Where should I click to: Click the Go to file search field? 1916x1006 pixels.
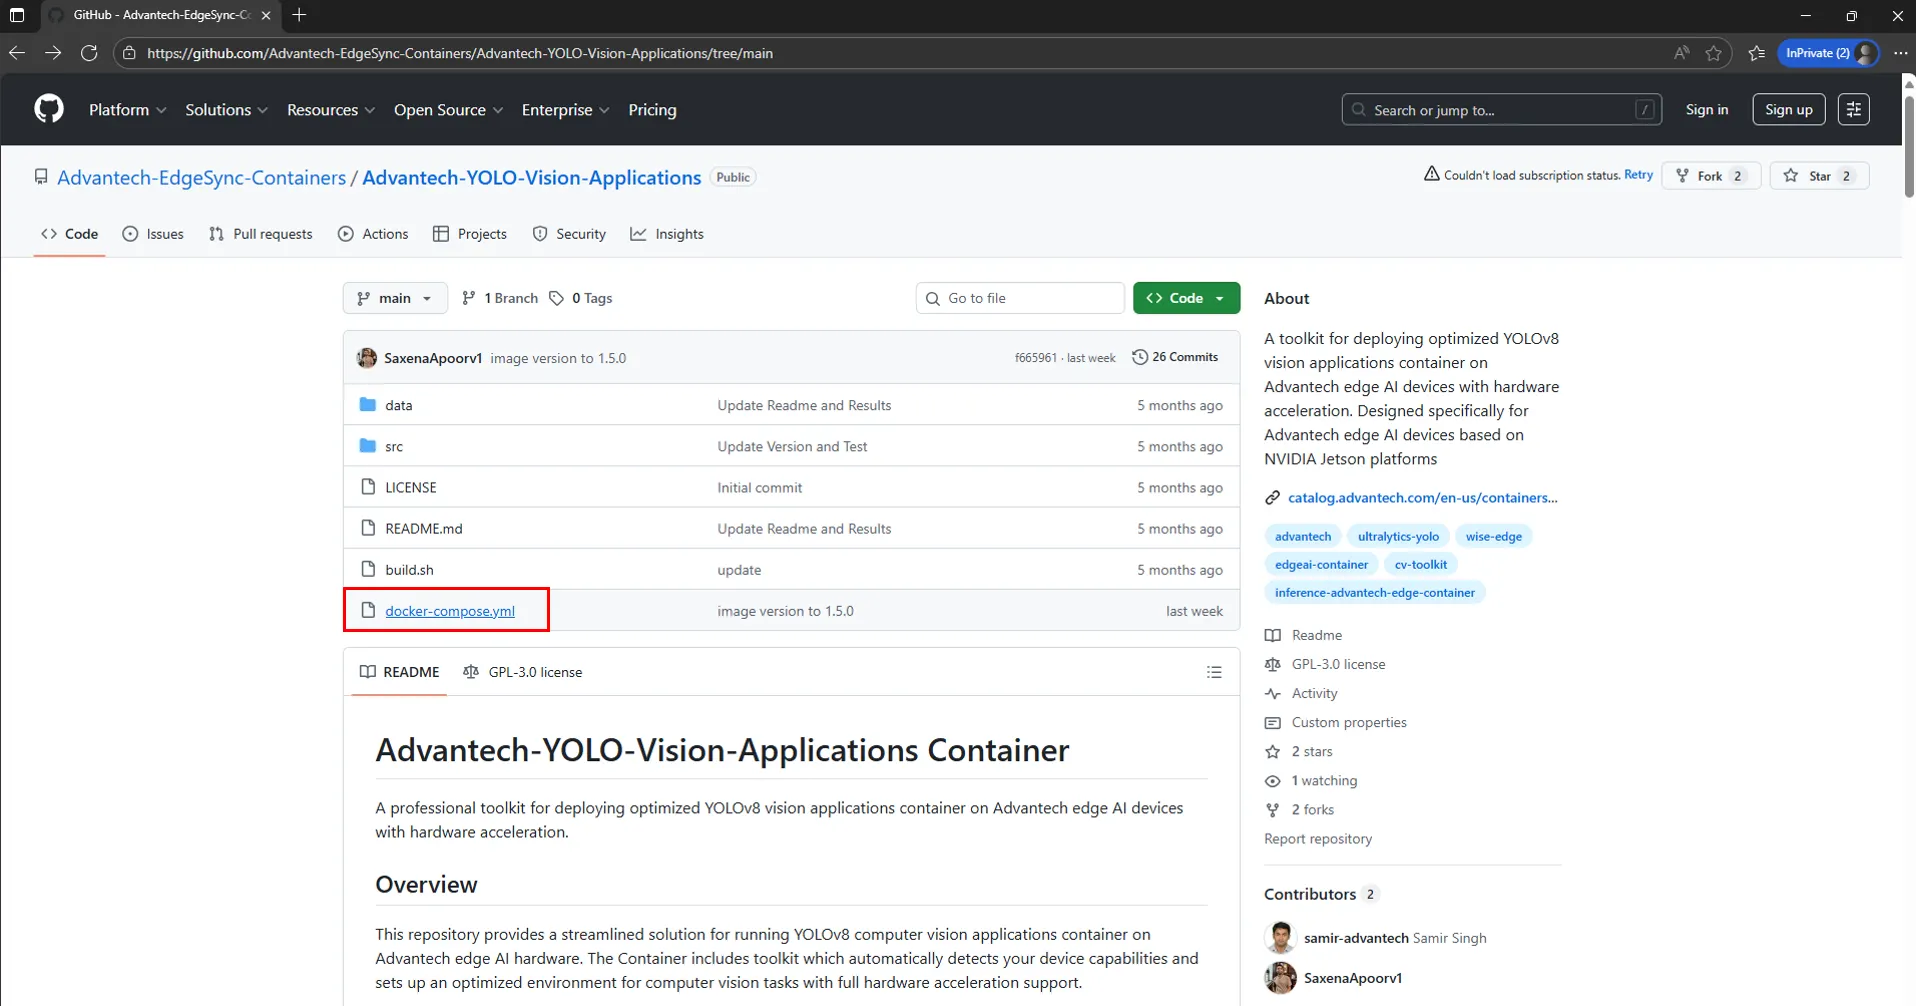coord(1019,297)
